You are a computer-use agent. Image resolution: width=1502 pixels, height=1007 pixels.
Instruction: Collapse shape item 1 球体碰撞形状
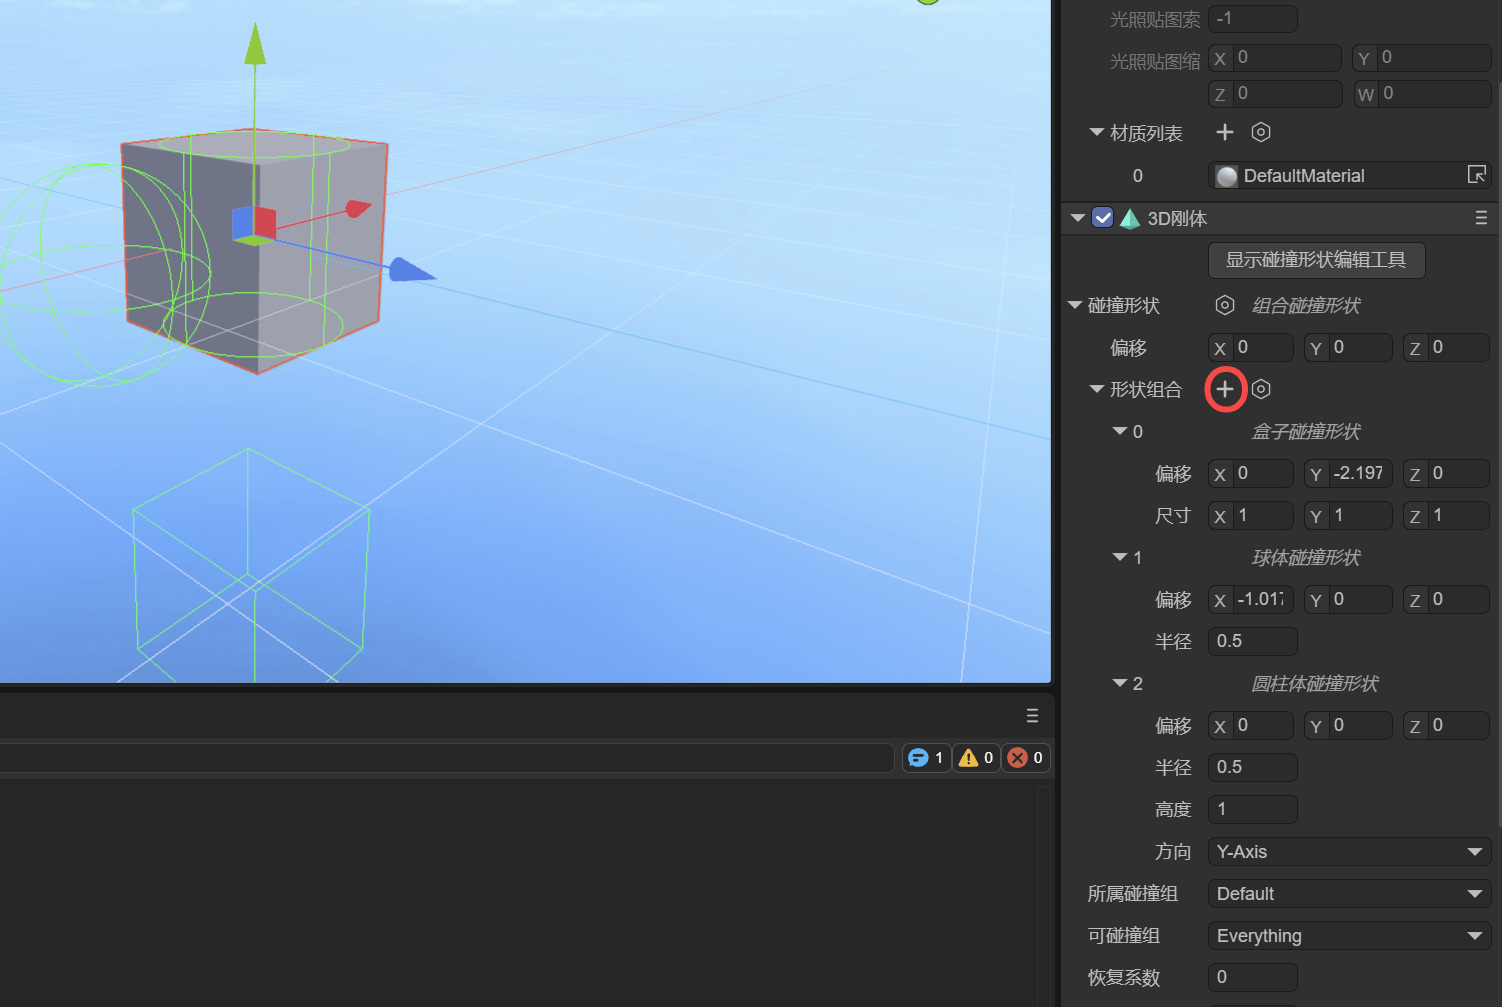click(1120, 557)
